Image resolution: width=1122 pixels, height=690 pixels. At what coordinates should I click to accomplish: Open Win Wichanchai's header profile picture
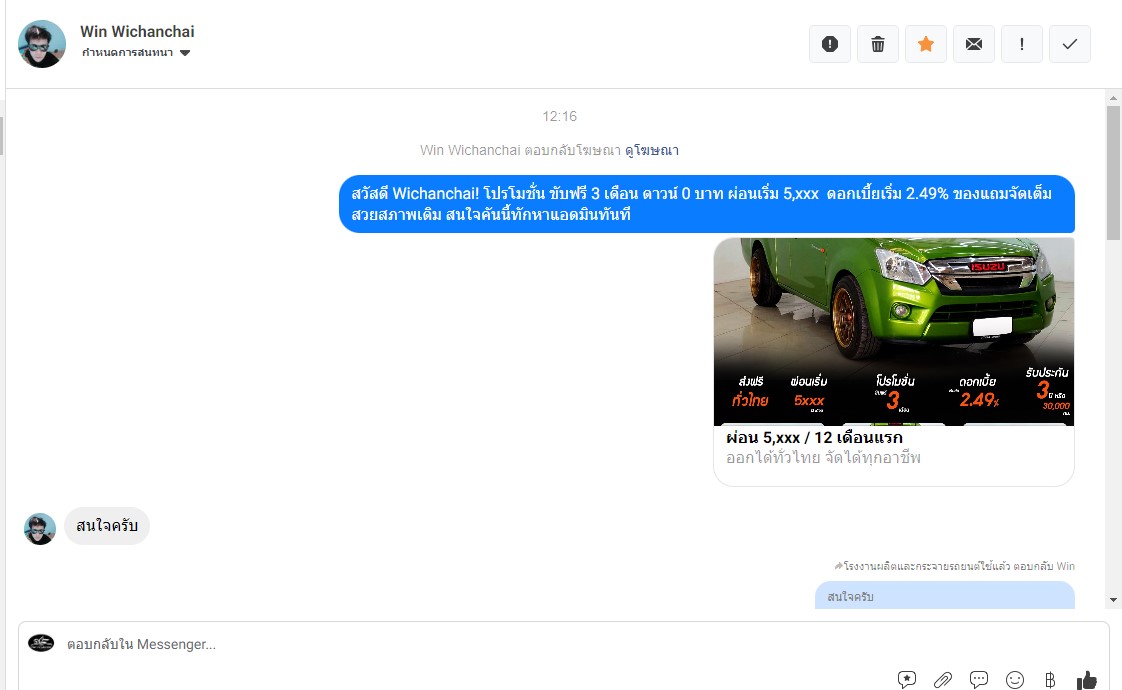(x=42, y=44)
